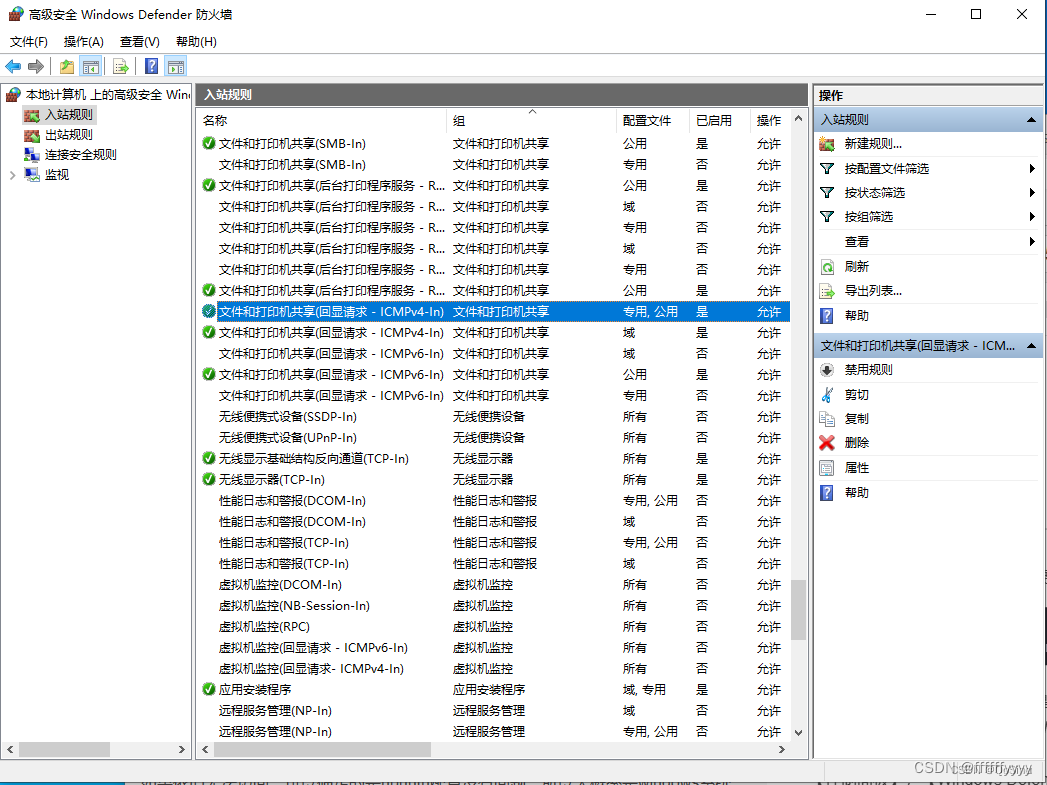
Task: Open the 帮助(H) menu
Action: coord(196,41)
